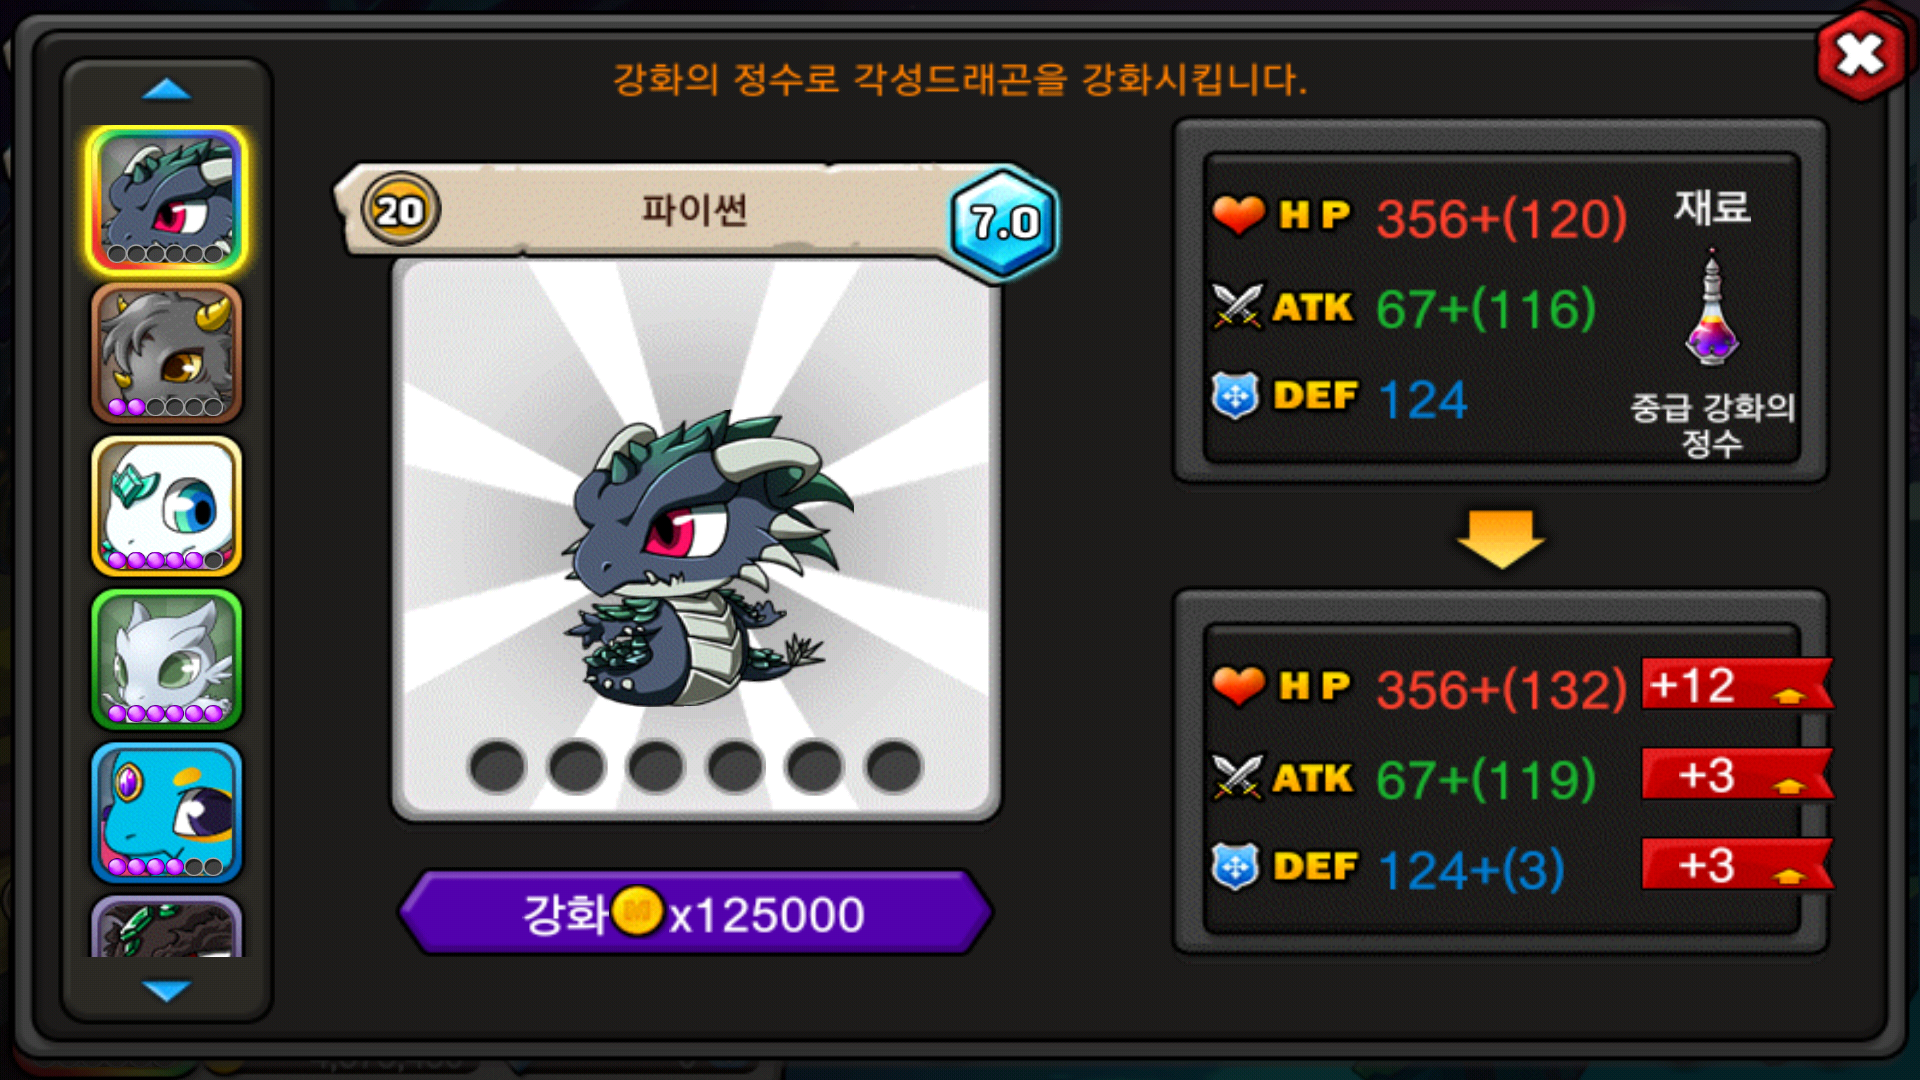Select the partially visible bottom dragon thumbnail

(167, 926)
